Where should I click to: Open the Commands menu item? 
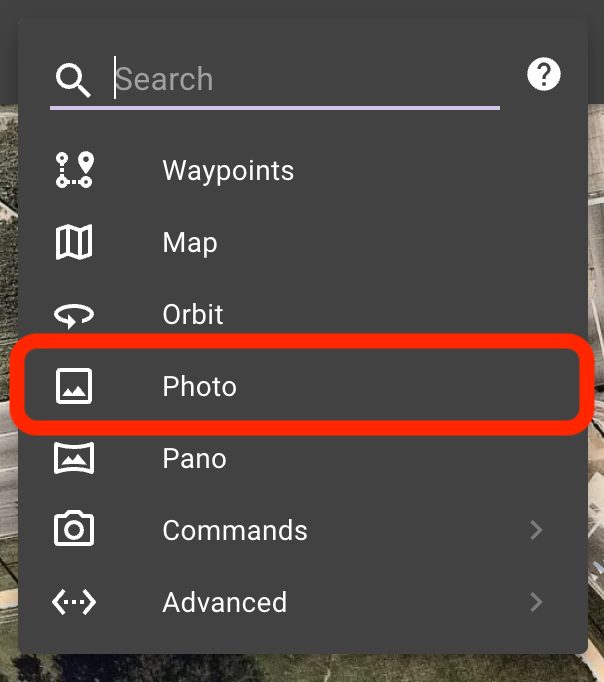click(x=302, y=530)
